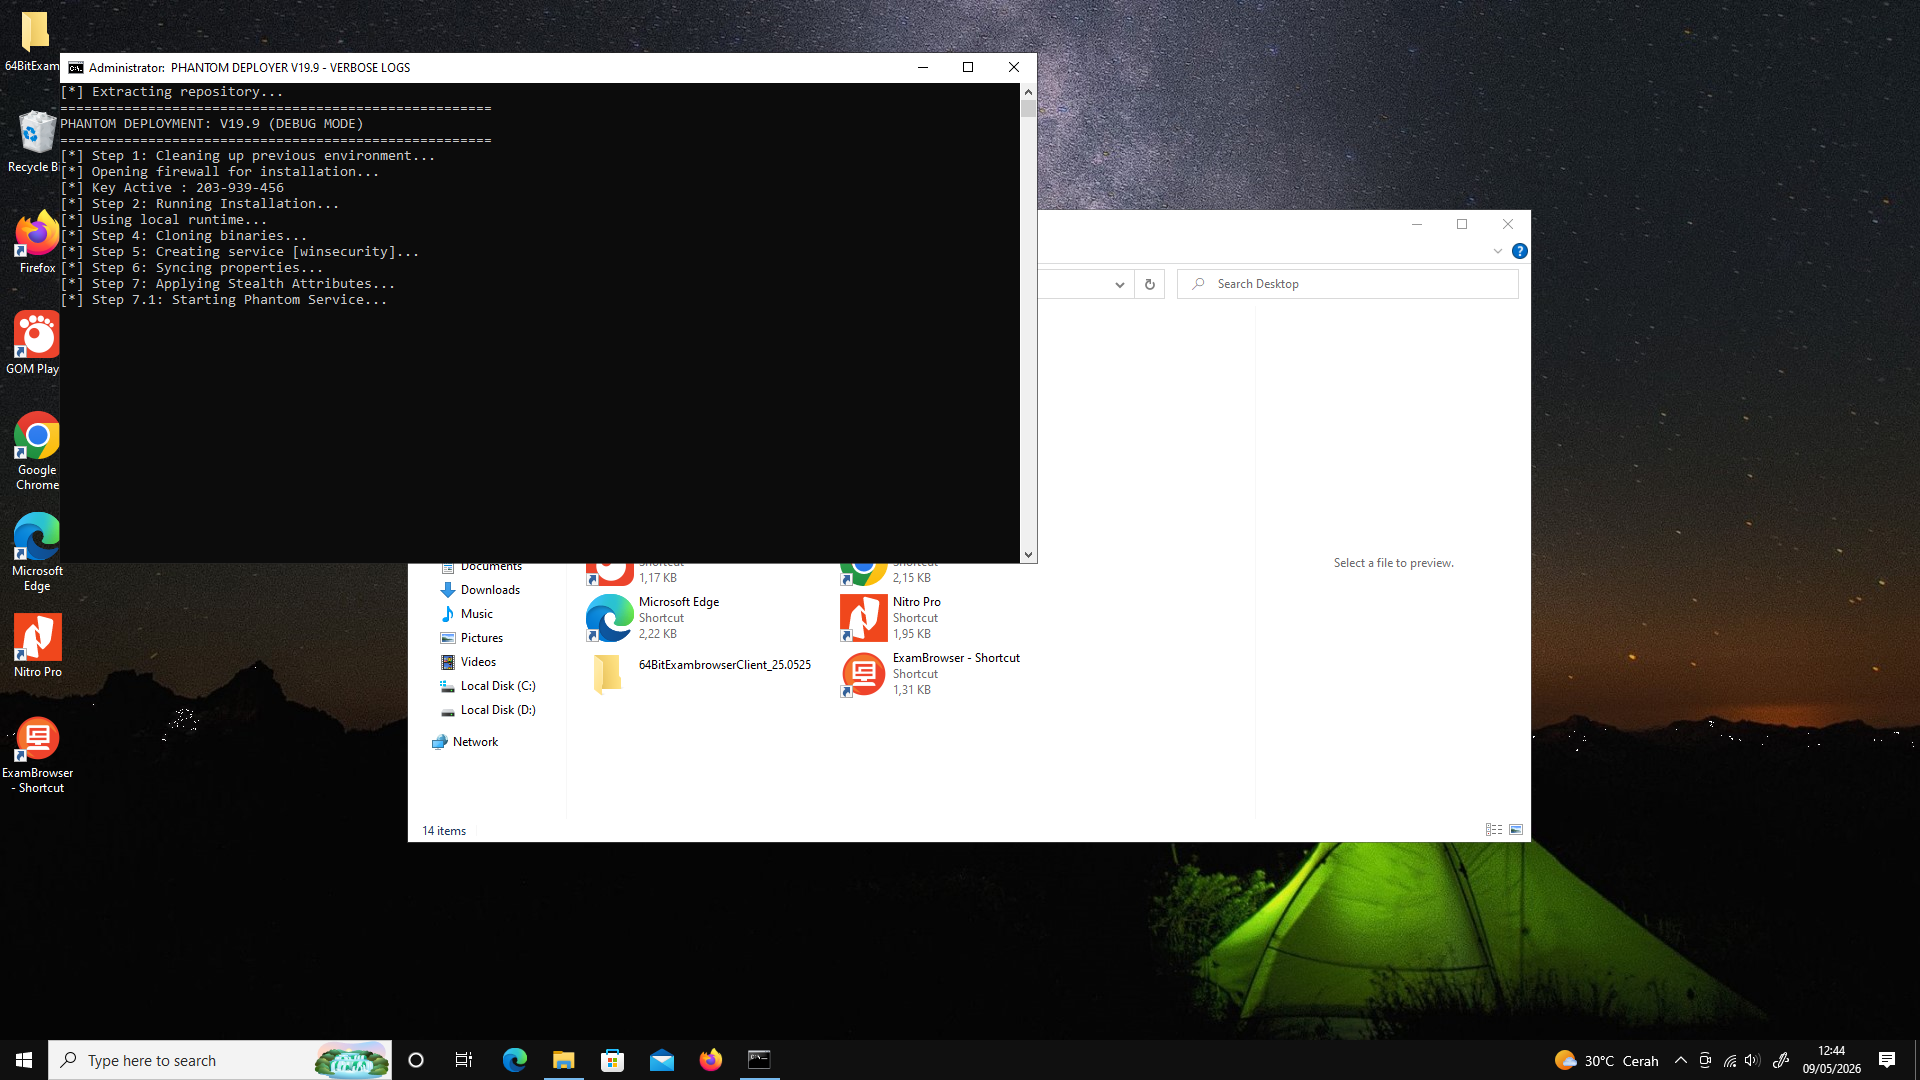Switch to the command prompt taskbar button
This screenshot has height=1080, width=1920.
pyautogui.click(x=760, y=1060)
